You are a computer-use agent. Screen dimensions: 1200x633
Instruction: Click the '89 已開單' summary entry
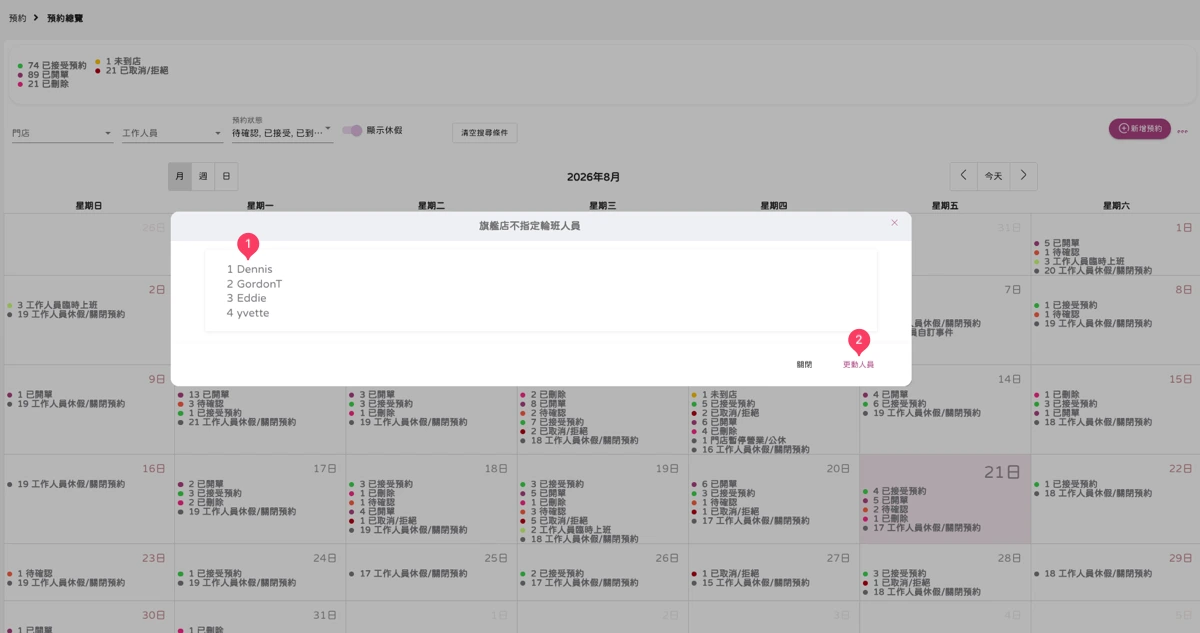click(48, 75)
